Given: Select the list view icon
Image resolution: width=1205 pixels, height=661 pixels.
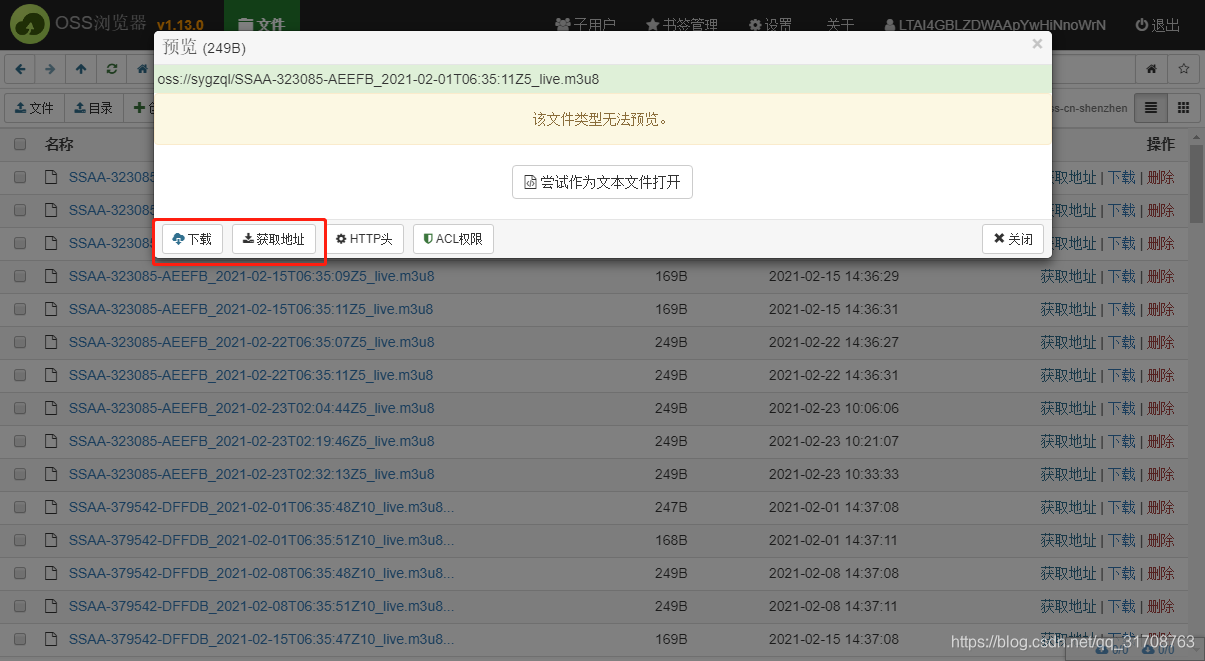Looking at the screenshot, I should [x=1152, y=107].
